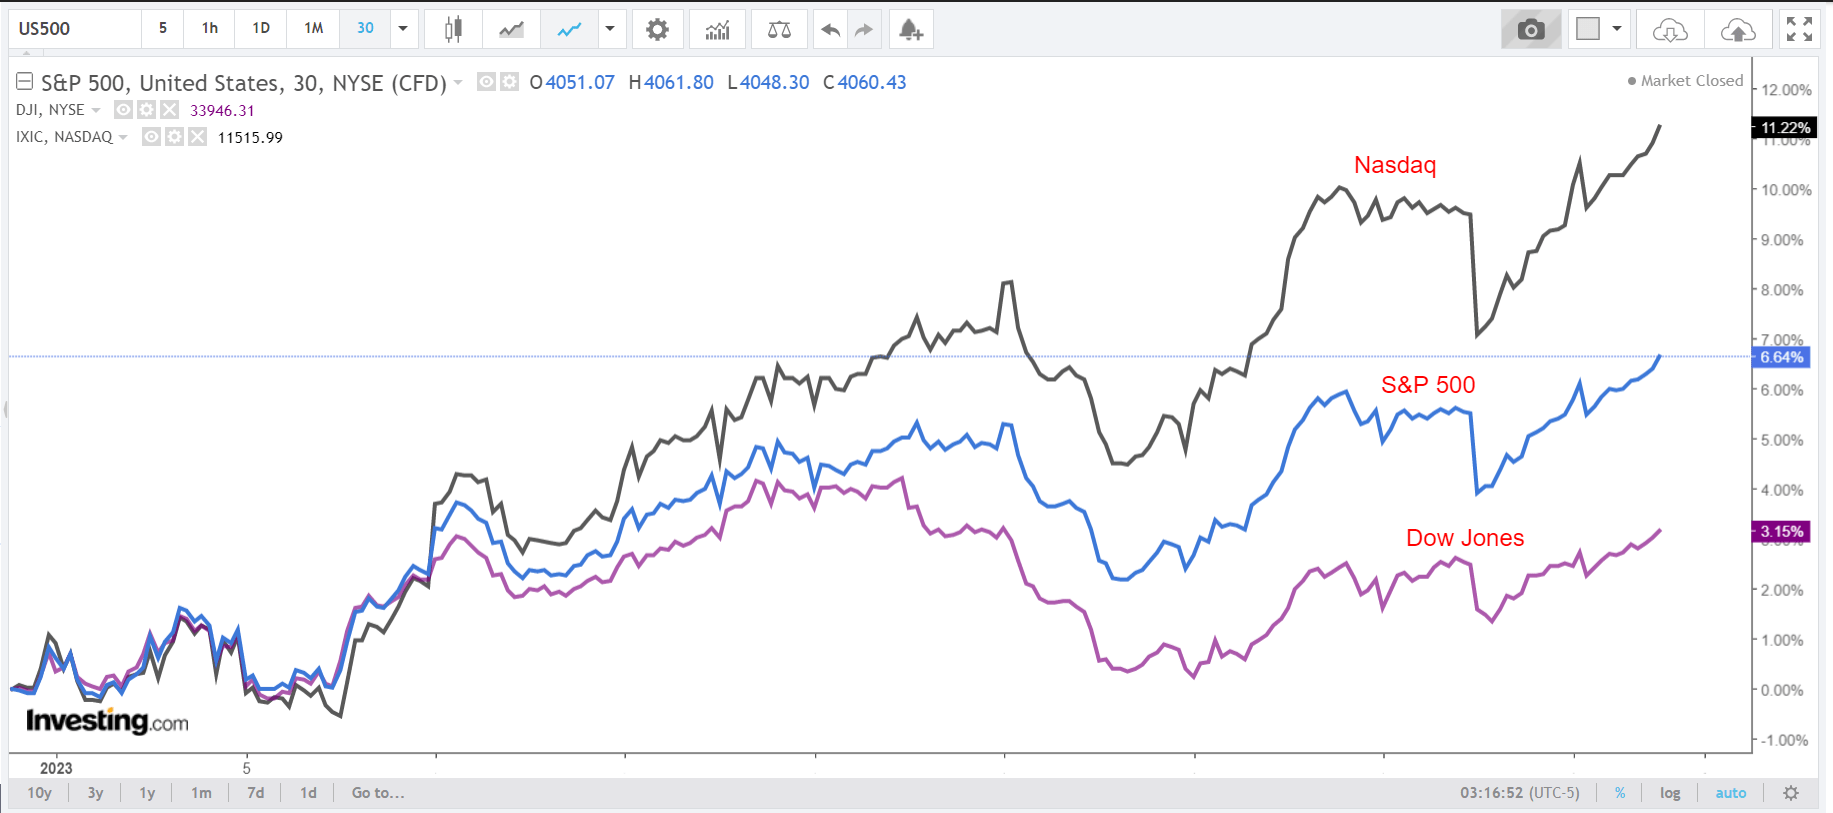
Task: Open the layout square dropdown
Action: [x=1598, y=29]
